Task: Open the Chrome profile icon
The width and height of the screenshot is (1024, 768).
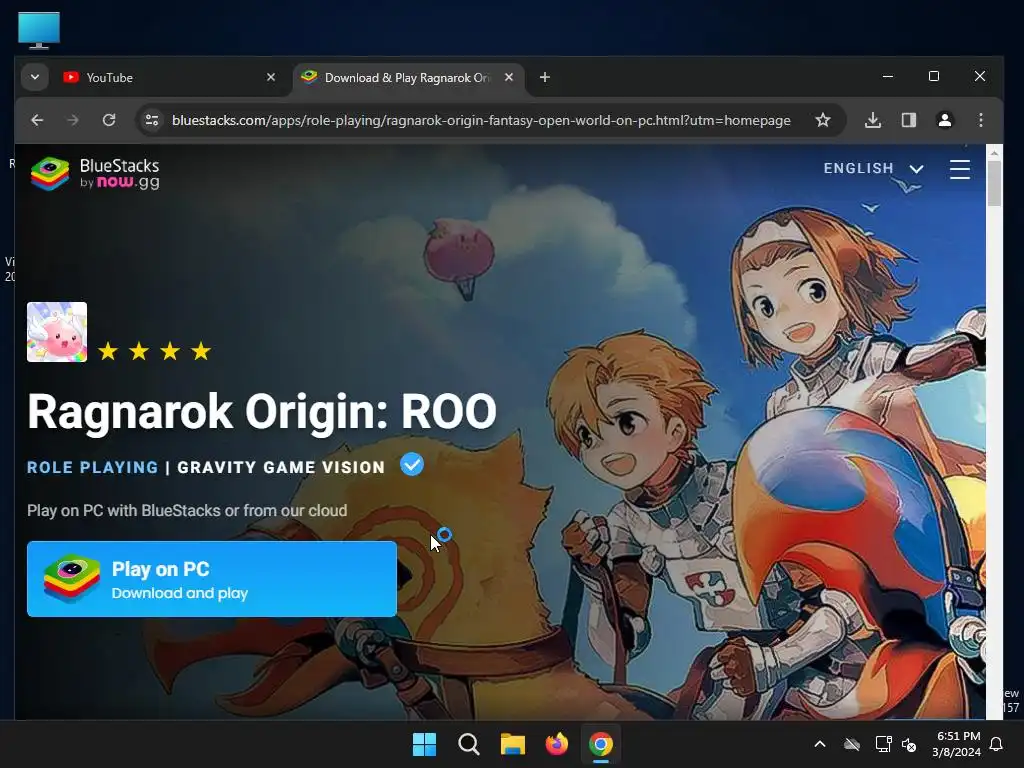Action: [944, 120]
